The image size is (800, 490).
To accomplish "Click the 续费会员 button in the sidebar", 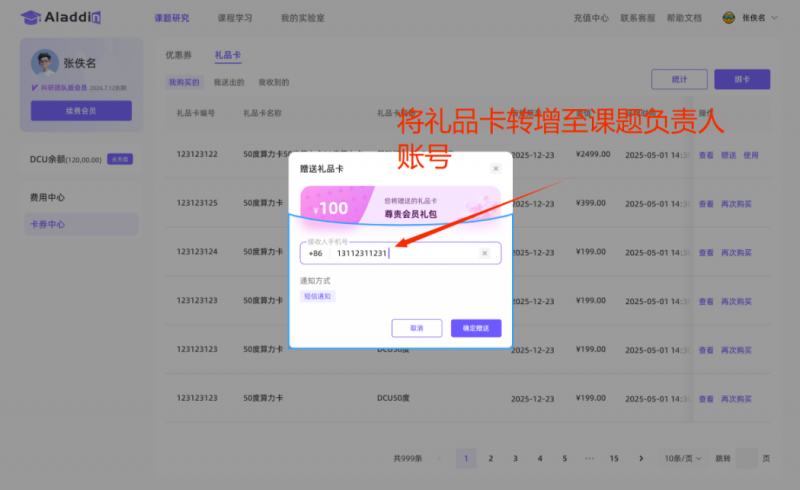I will click(x=81, y=111).
